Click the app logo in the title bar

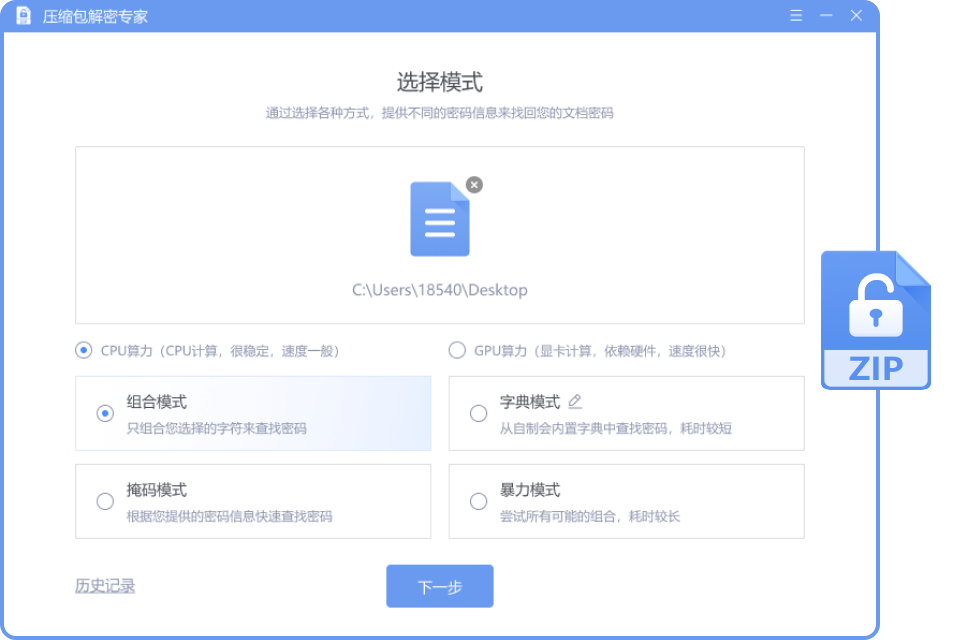23,16
